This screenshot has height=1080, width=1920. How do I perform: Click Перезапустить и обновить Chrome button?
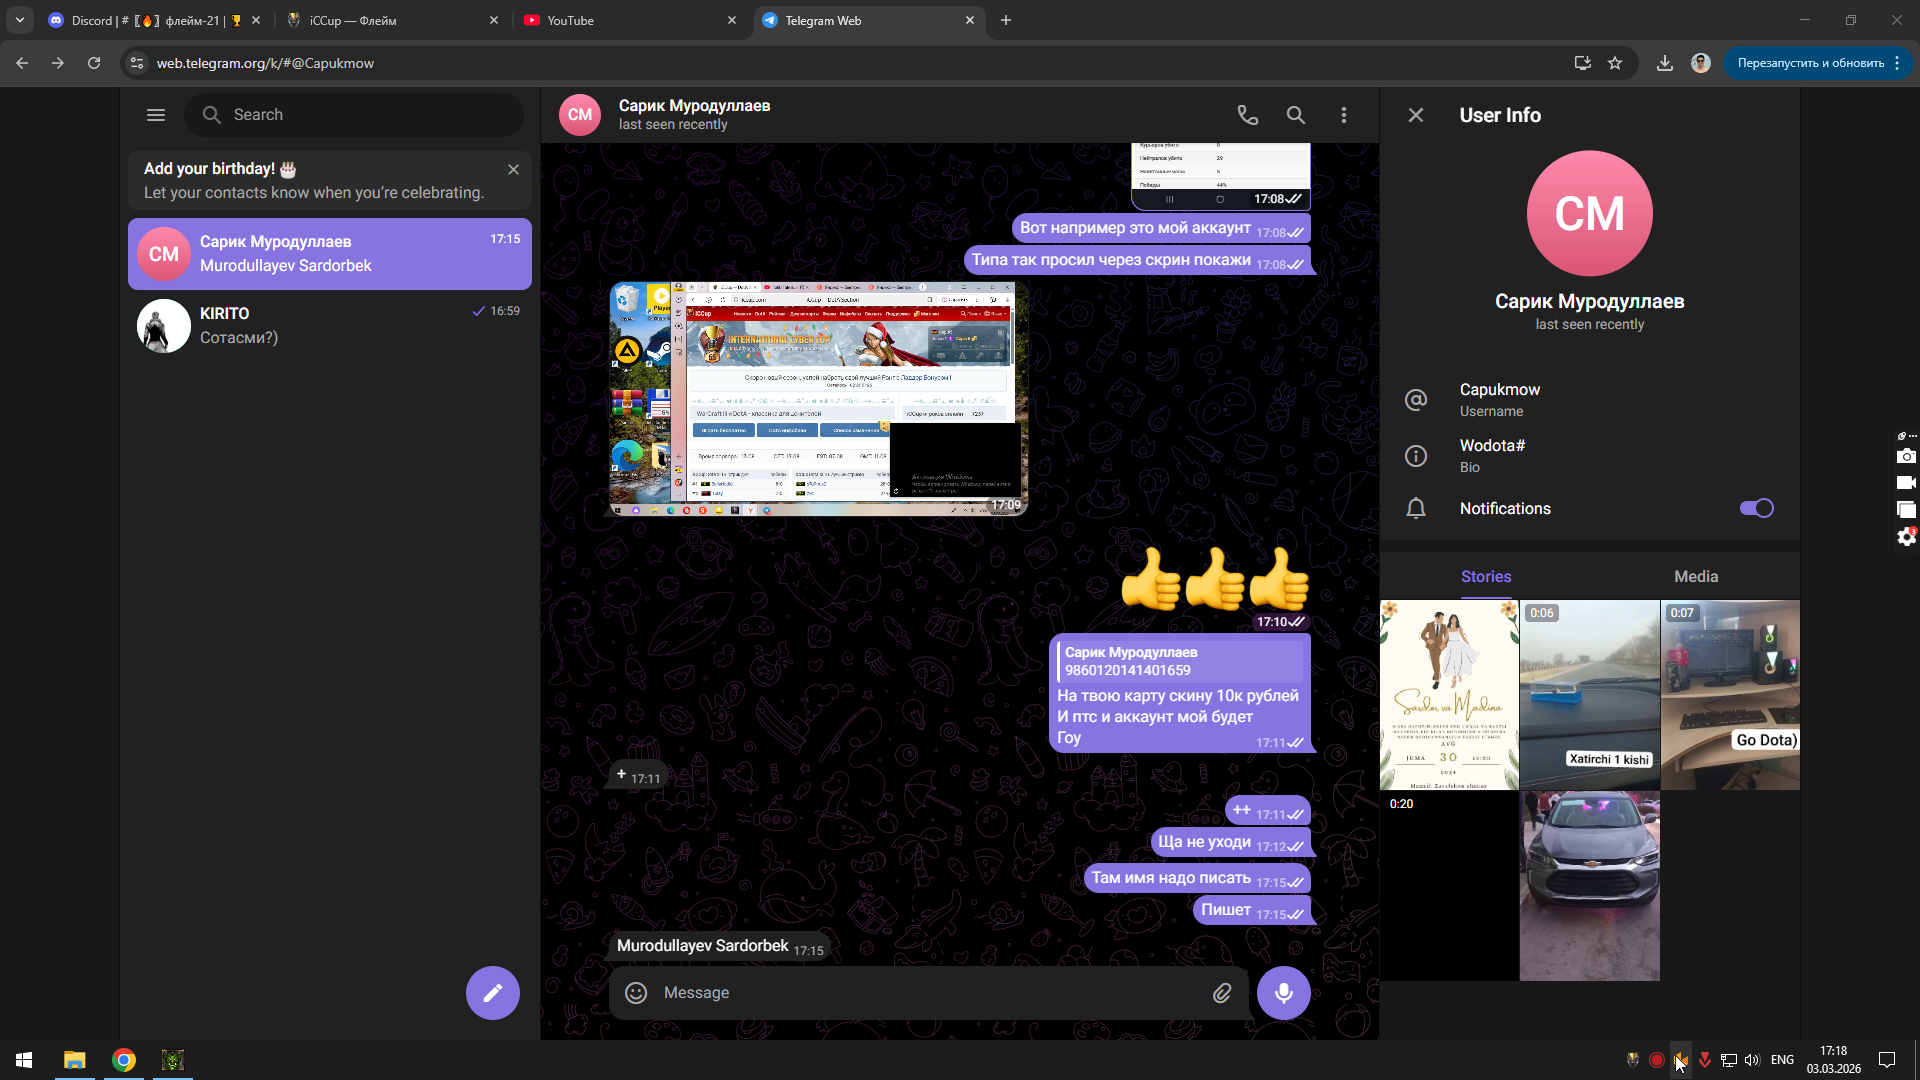(1810, 63)
